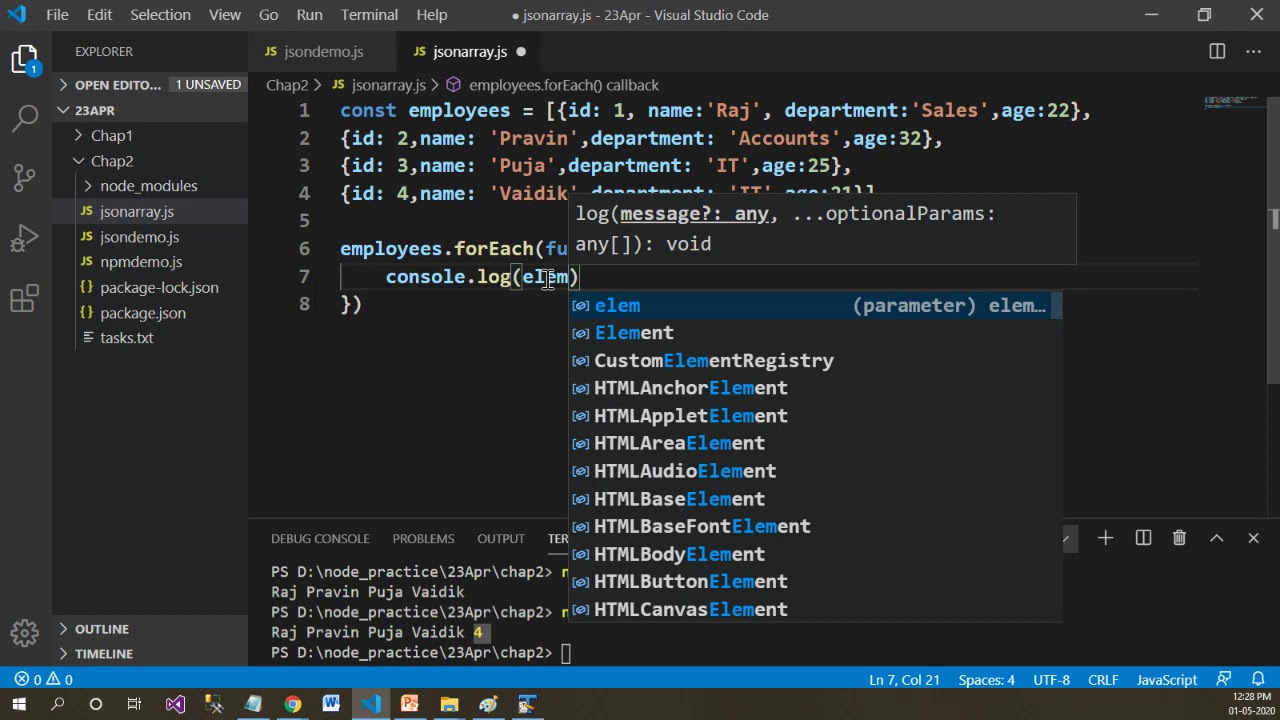Change the JavaScript language mode
Image resolution: width=1280 pixels, height=720 pixels.
coord(1166,680)
